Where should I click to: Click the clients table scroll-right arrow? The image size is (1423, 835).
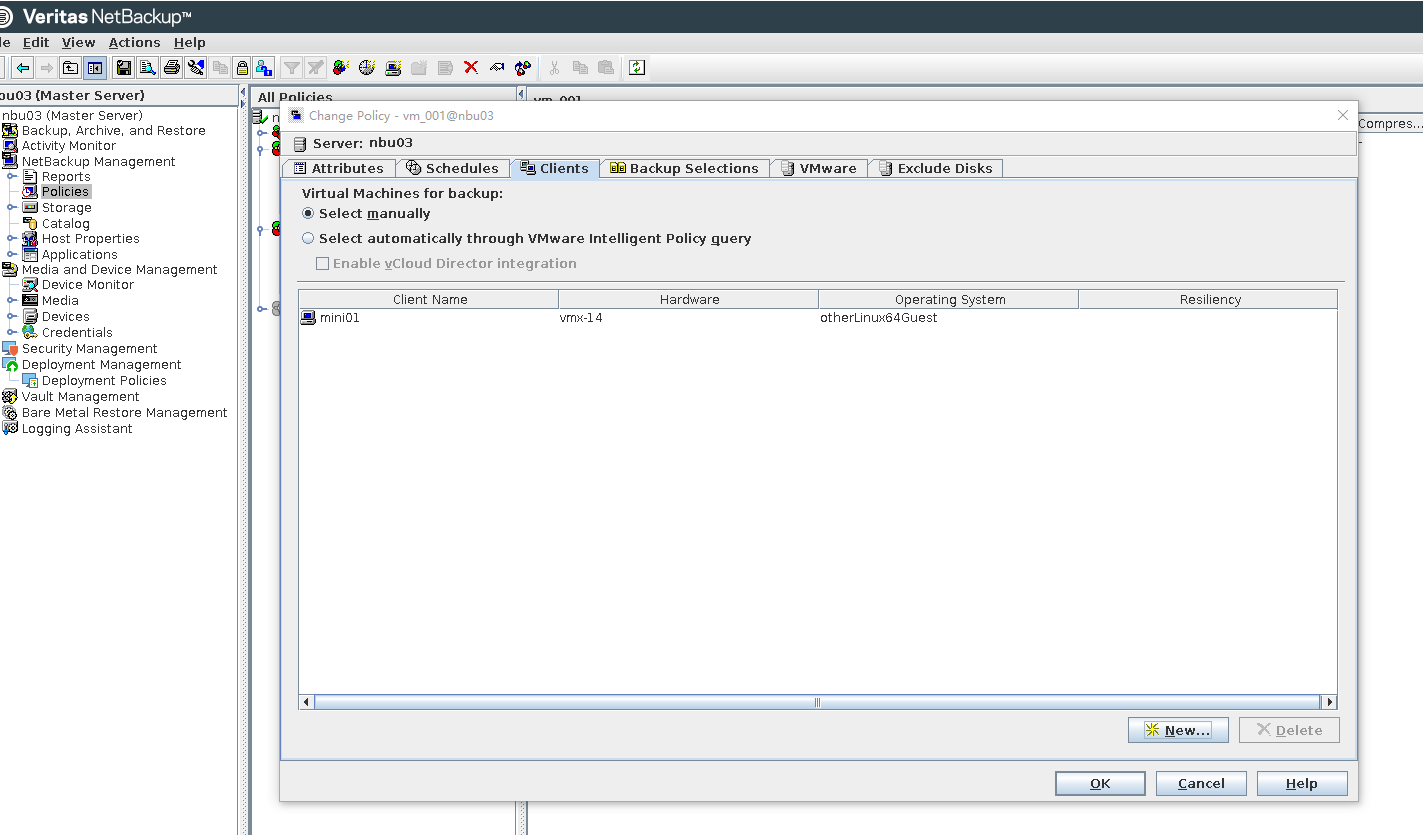click(x=1329, y=702)
